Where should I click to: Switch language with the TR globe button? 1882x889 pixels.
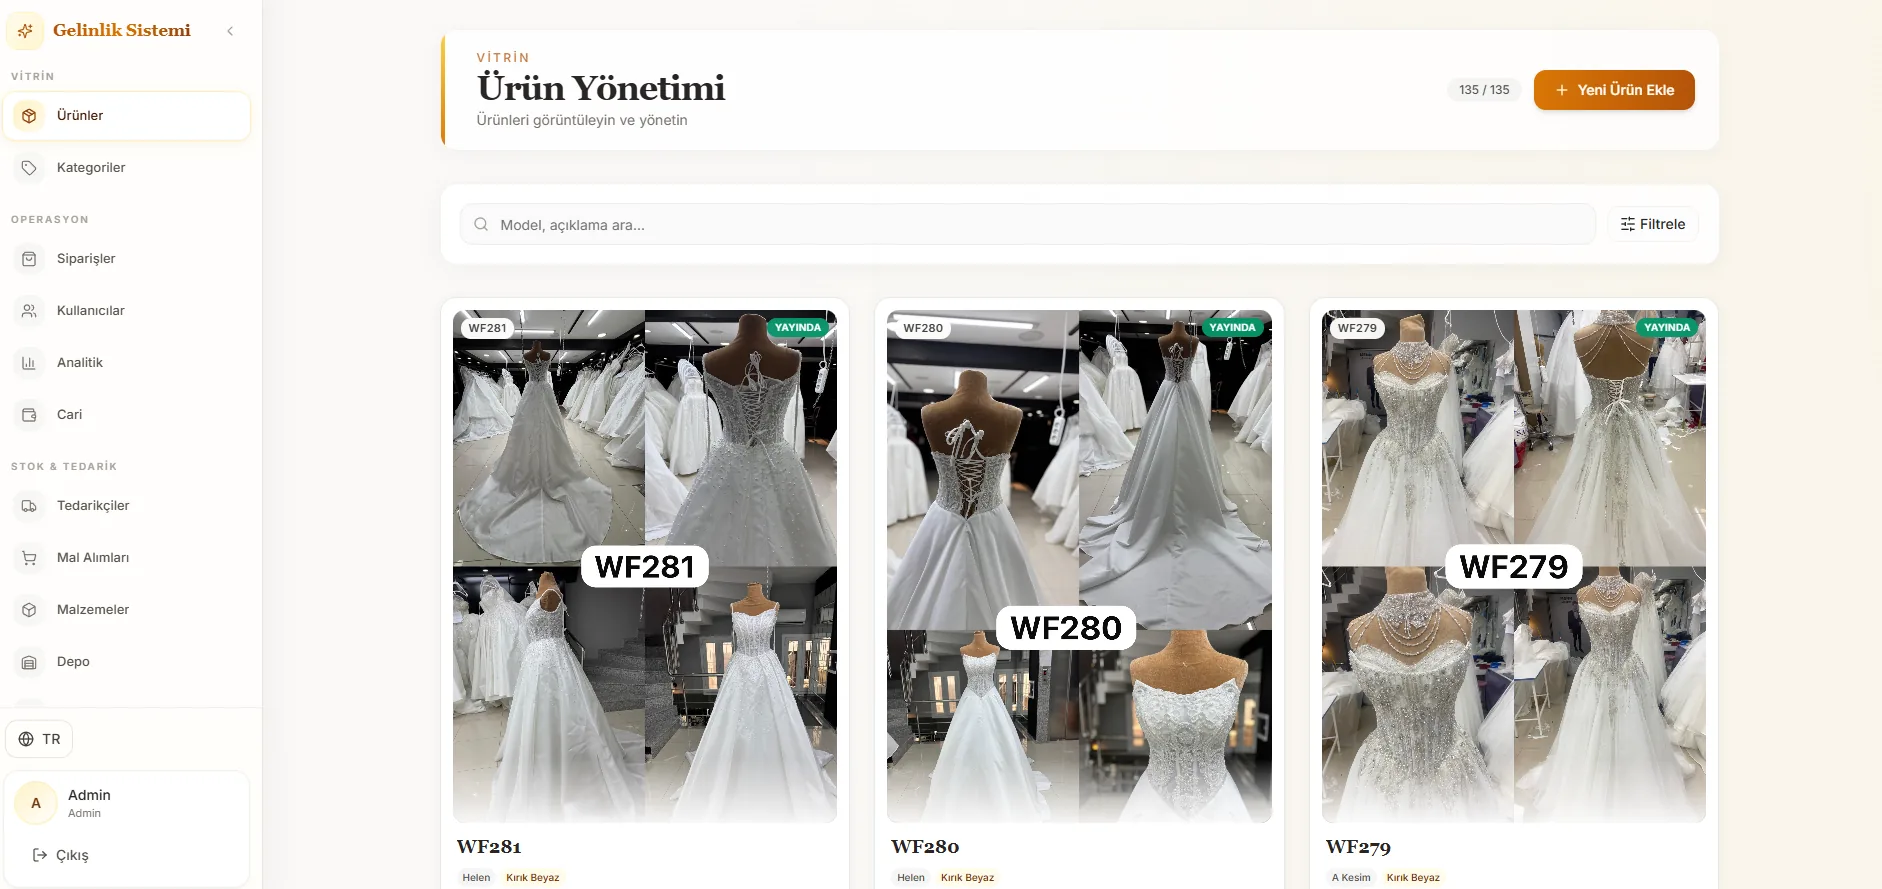tap(39, 739)
